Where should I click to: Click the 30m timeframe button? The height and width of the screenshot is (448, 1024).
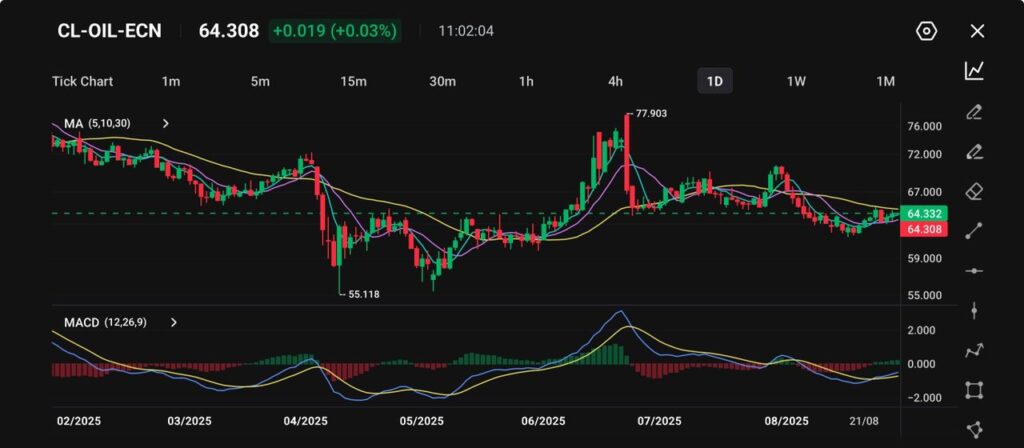[442, 81]
